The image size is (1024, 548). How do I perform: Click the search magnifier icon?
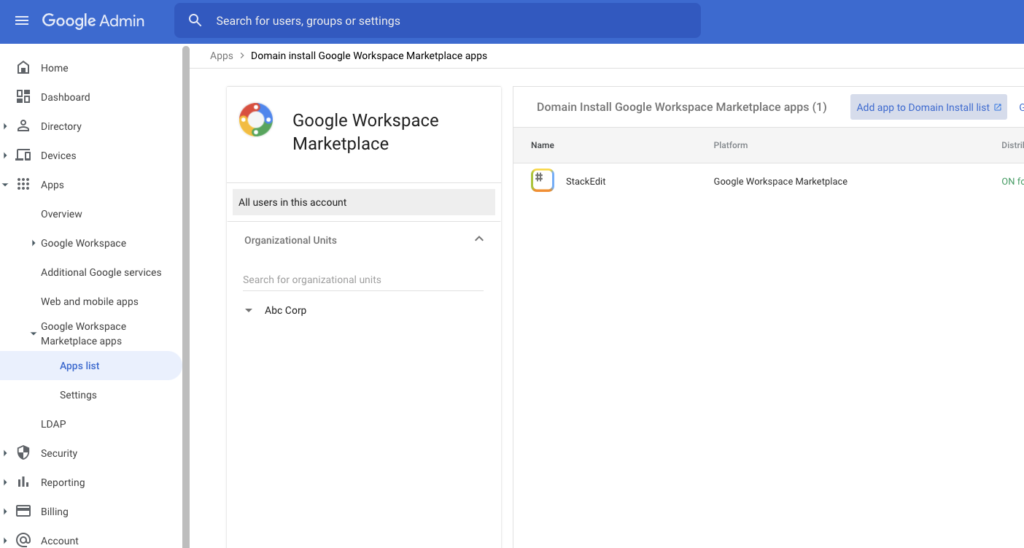pyautogui.click(x=195, y=20)
